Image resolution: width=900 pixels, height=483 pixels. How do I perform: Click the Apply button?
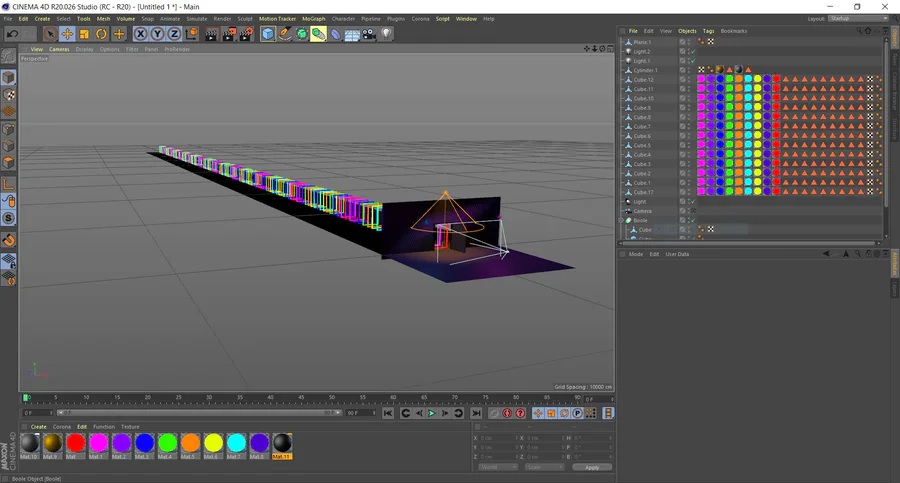(x=592, y=467)
